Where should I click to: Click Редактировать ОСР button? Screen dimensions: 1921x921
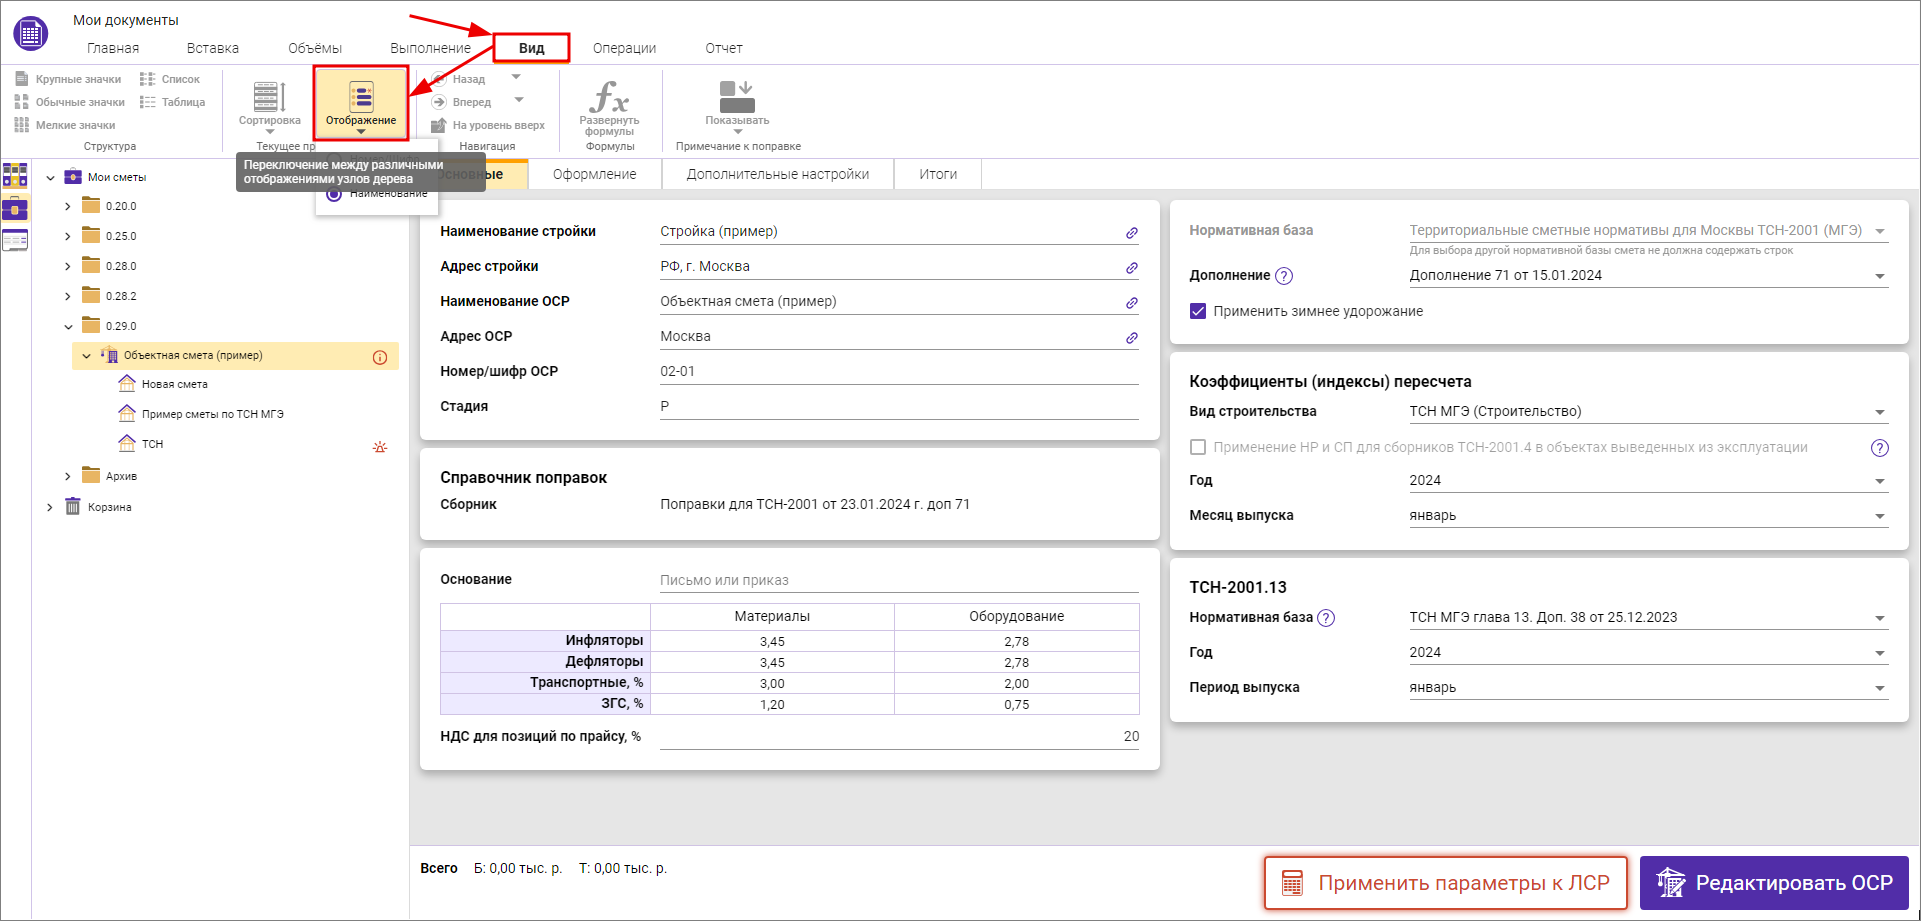1774,883
